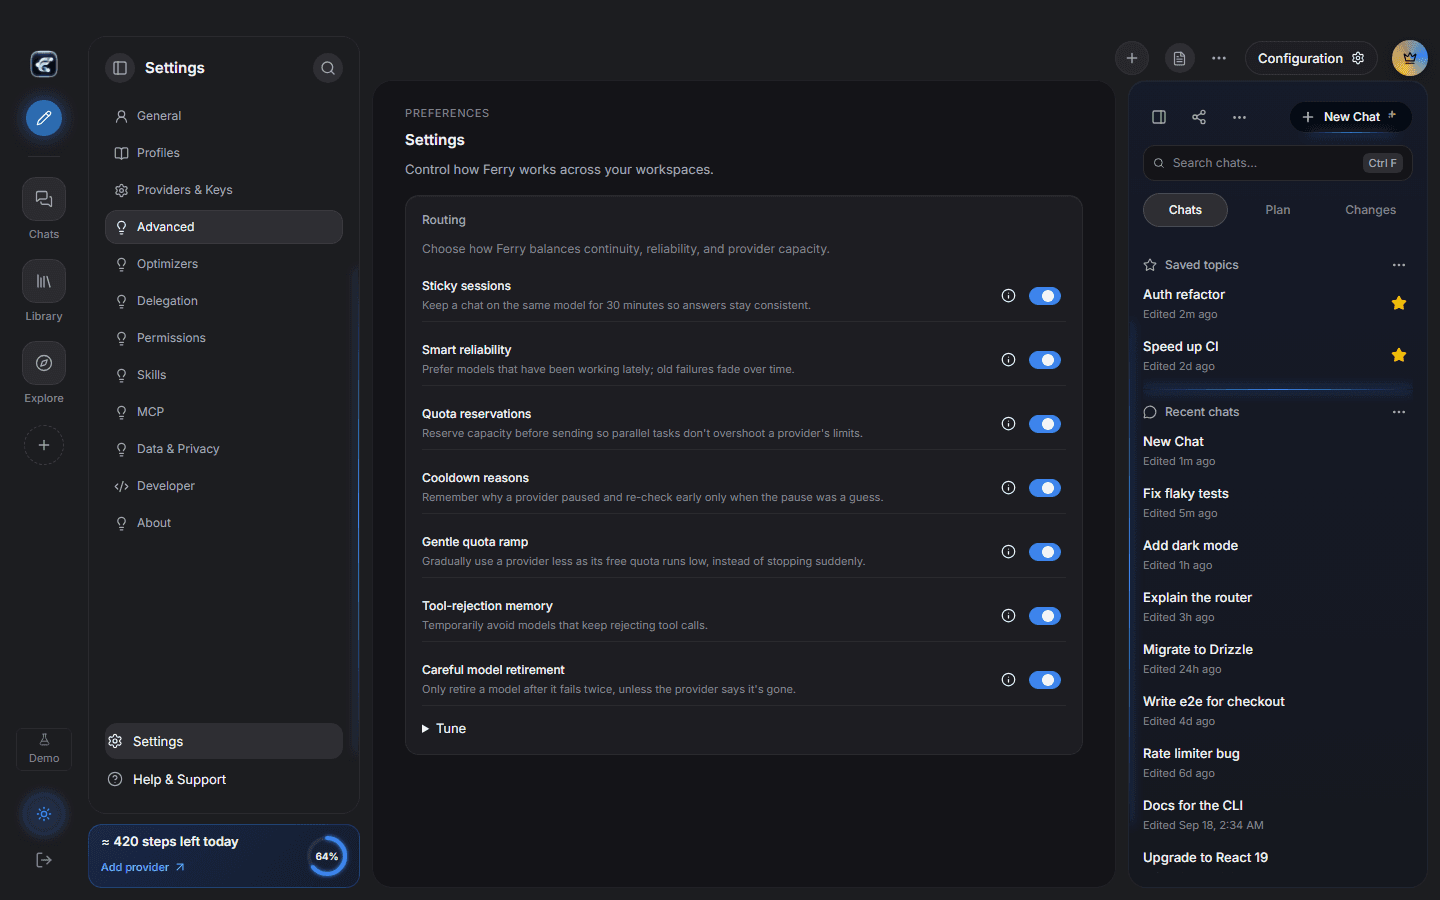Open General settings section
This screenshot has width=1440, height=900.
coord(224,116)
